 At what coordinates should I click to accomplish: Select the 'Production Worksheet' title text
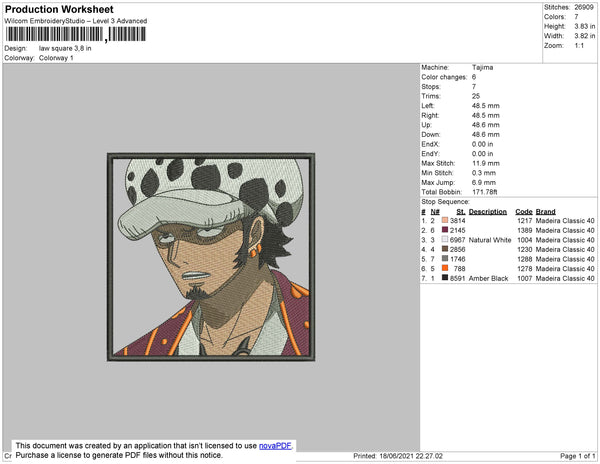pyautogui.click(x=59, y=10)
